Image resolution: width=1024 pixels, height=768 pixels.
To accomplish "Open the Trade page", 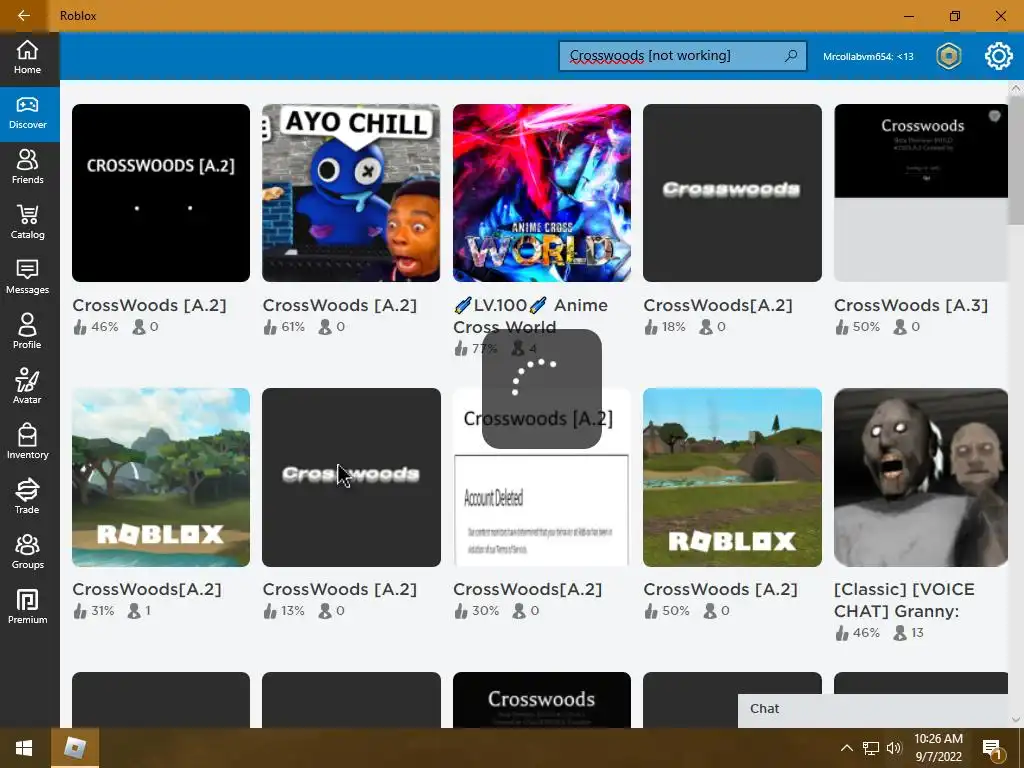I will 27,497.
